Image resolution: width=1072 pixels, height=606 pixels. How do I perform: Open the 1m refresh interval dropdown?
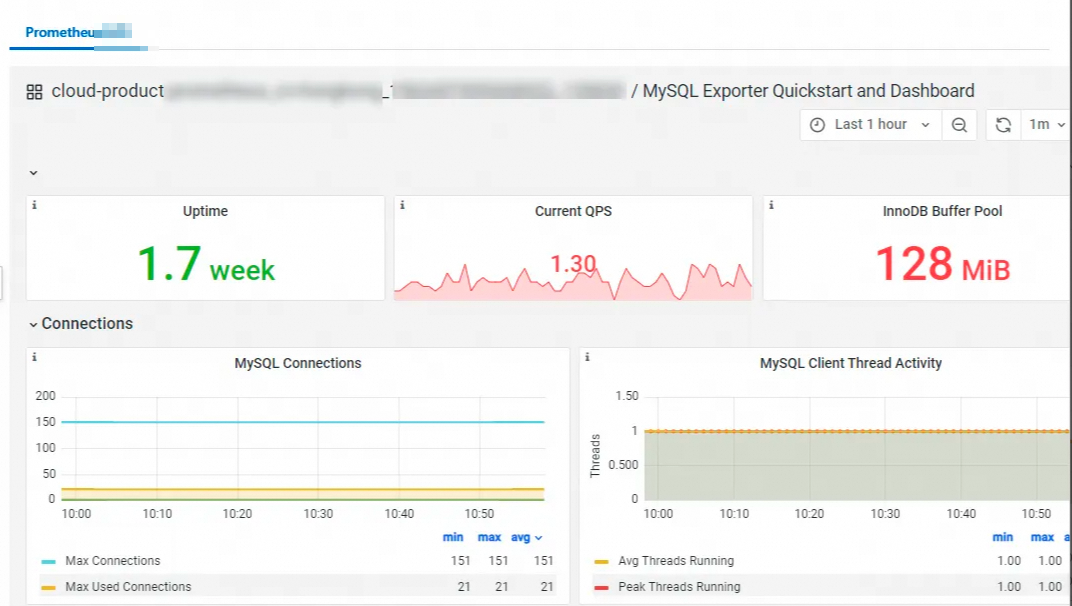click(1047, 124)
